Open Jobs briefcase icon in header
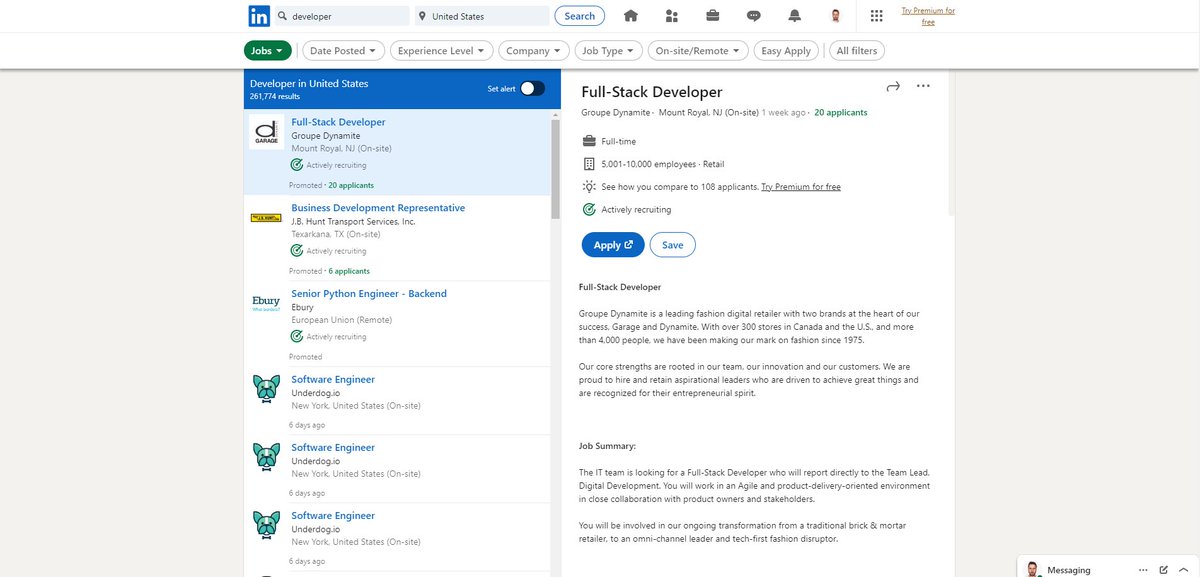 coord(713,16)
